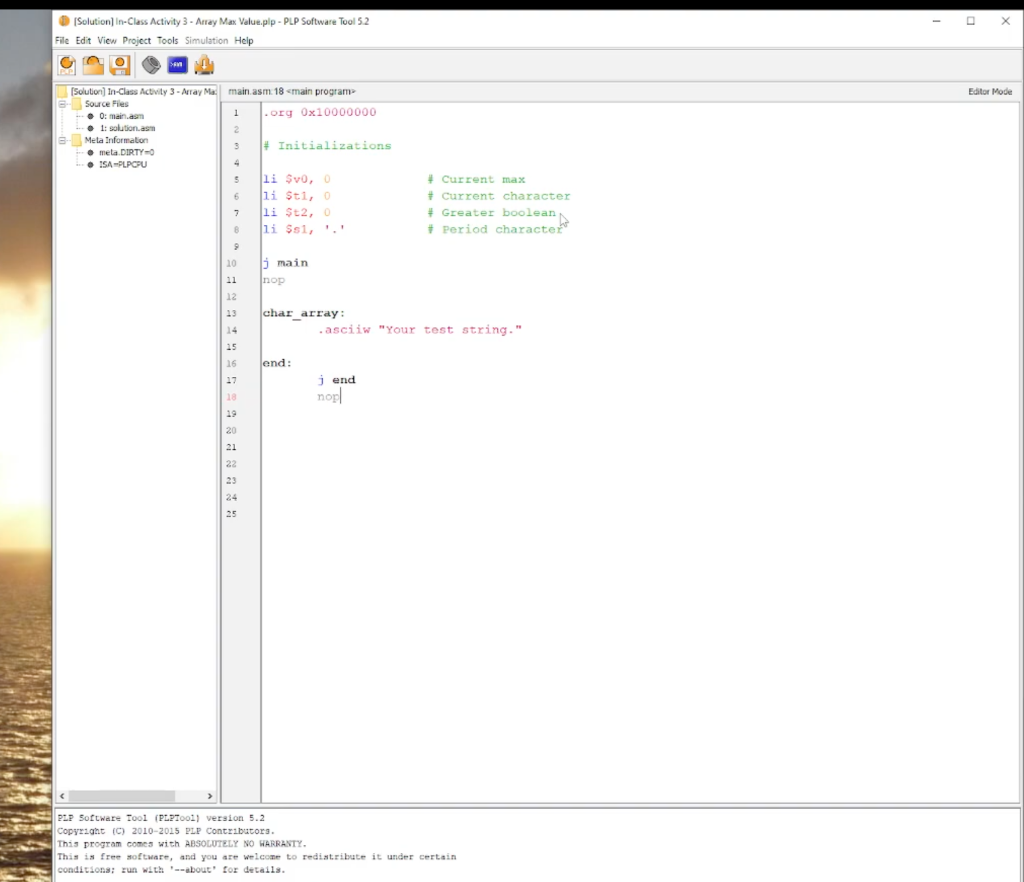Click the Meta Information folder icon

(79, 140)
